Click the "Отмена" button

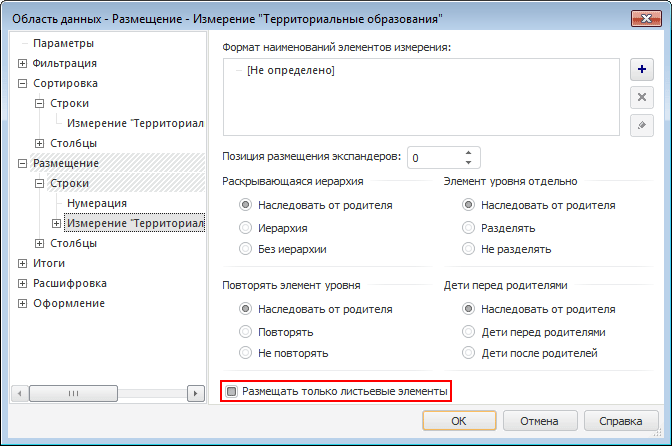(538, 420)
